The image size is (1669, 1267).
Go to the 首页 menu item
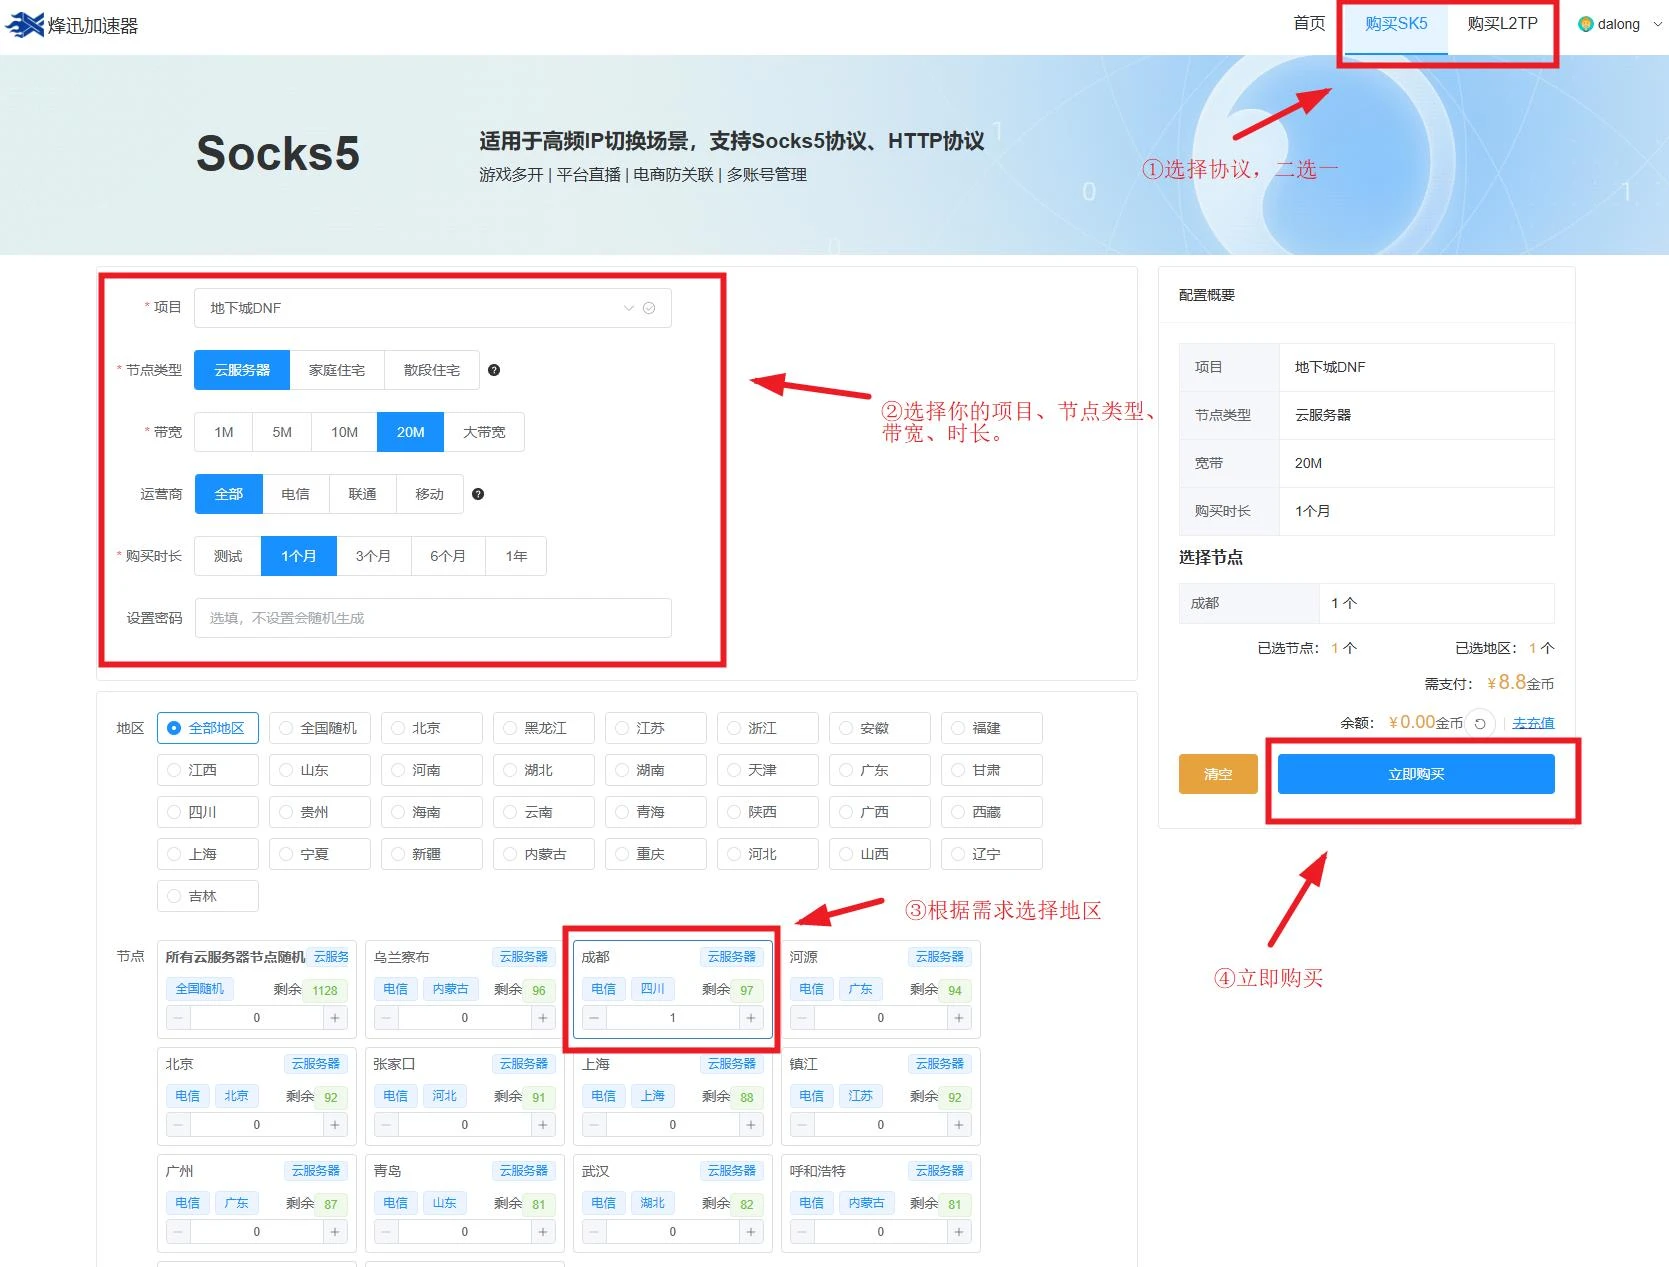coord(1308,24)
